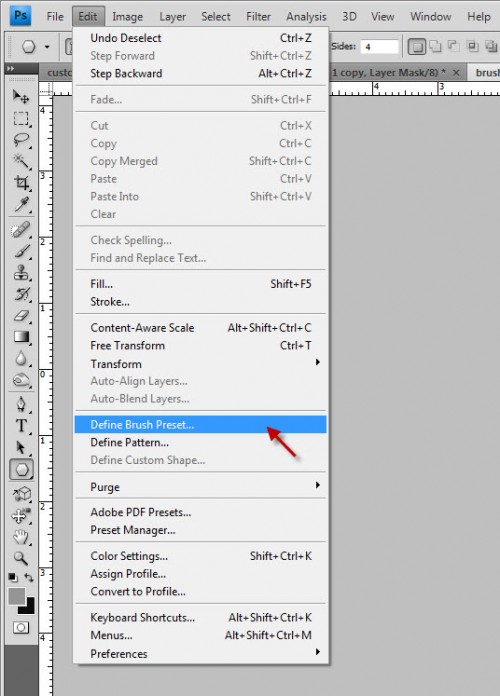Open Color Settings...

(x=201, y=556)
